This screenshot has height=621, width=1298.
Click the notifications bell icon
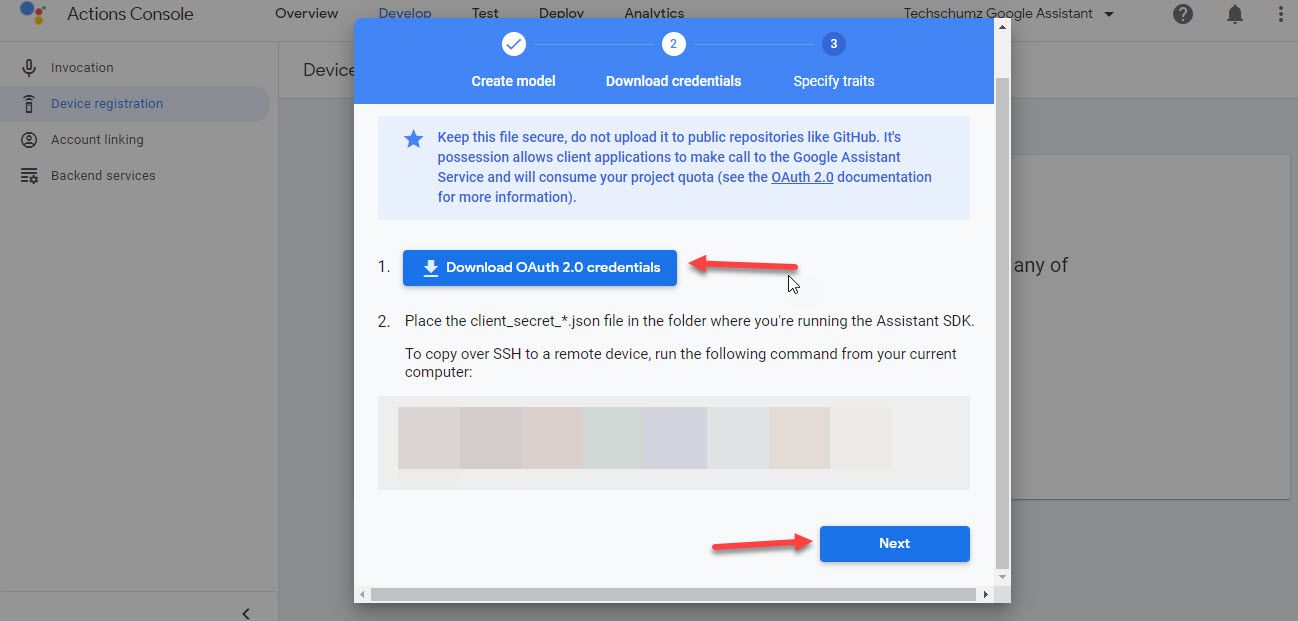click(x=1234, y=14)
